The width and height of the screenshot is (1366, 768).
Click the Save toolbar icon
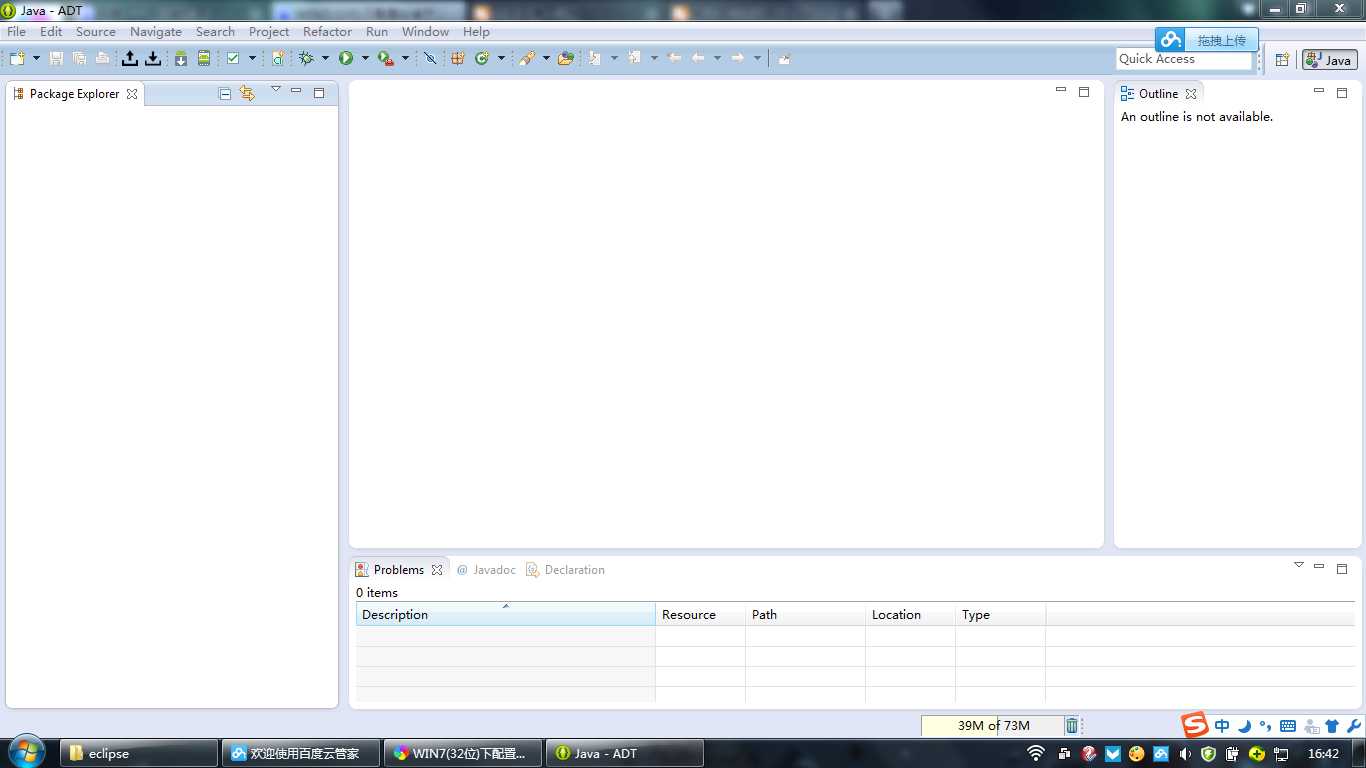(x=56, y=58)
